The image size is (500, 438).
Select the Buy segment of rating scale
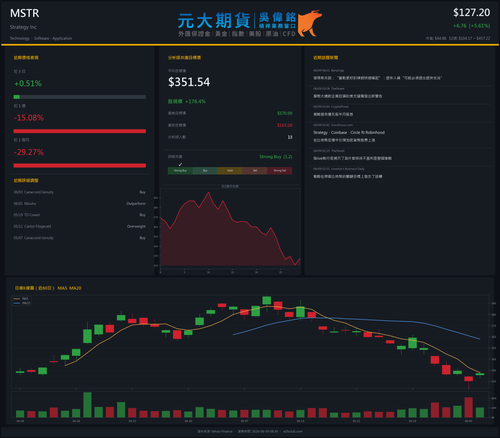pos(205,171)
